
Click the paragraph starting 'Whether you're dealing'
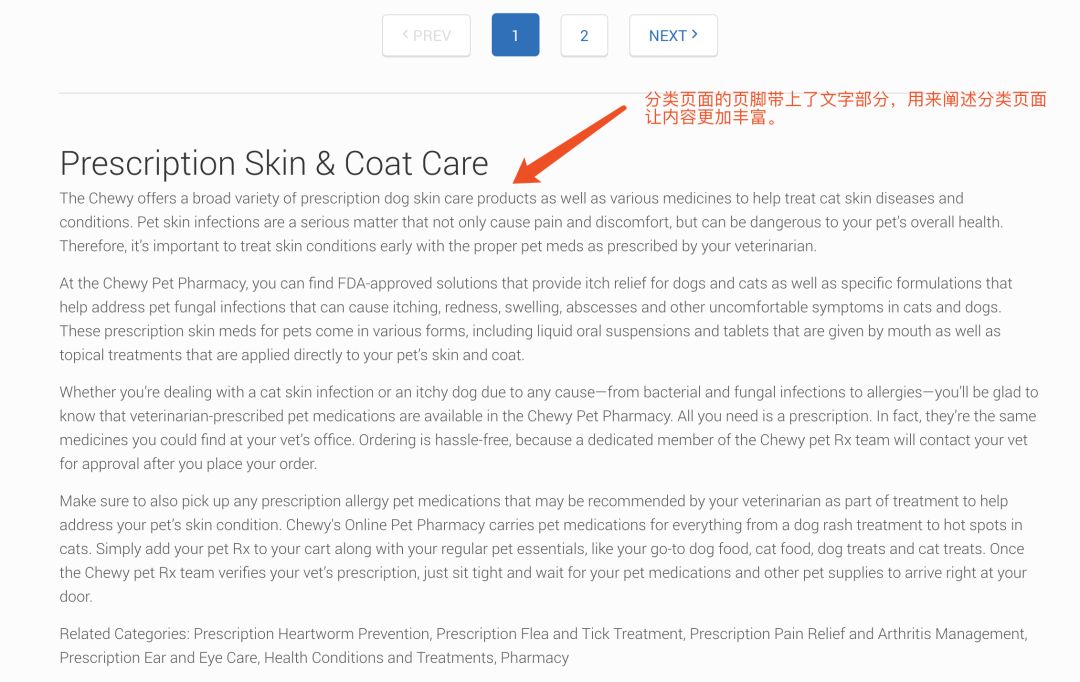point(548,428)
